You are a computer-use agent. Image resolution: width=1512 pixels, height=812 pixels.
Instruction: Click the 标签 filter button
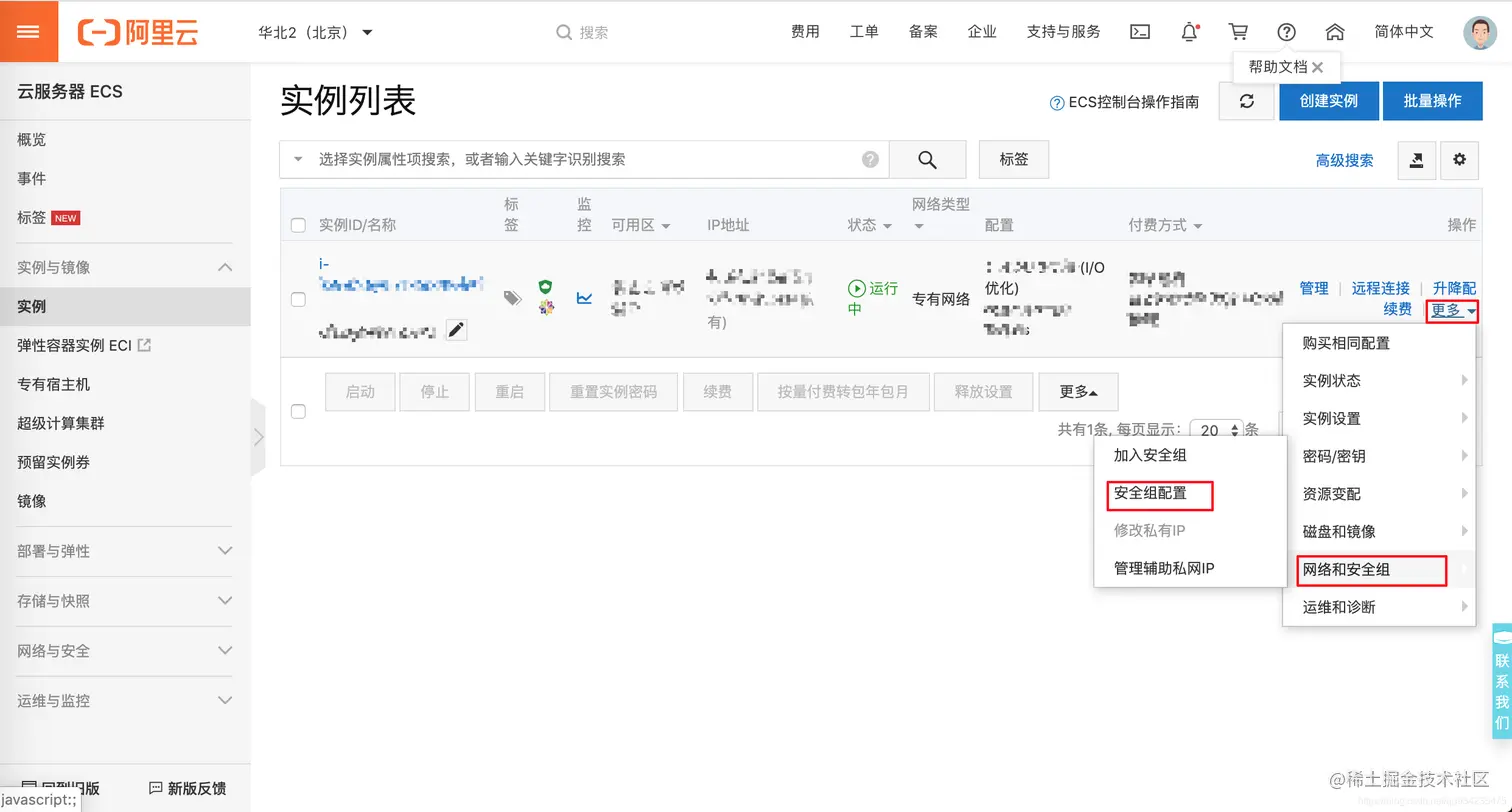click(x=1014, y=159)
